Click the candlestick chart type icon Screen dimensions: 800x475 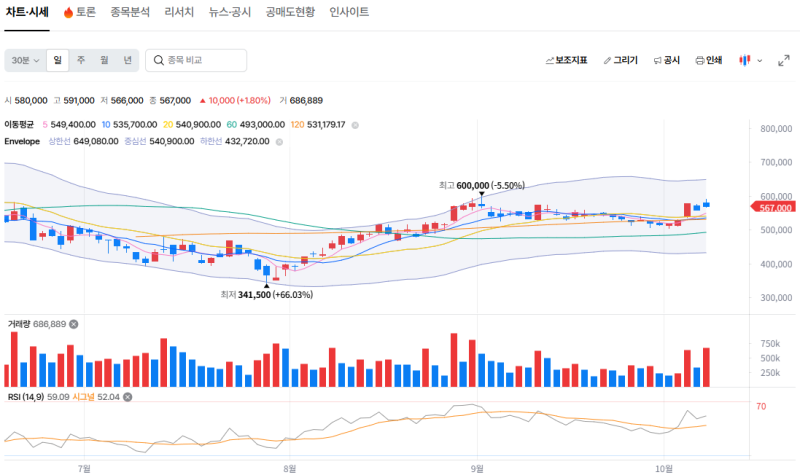click(745, 60)
